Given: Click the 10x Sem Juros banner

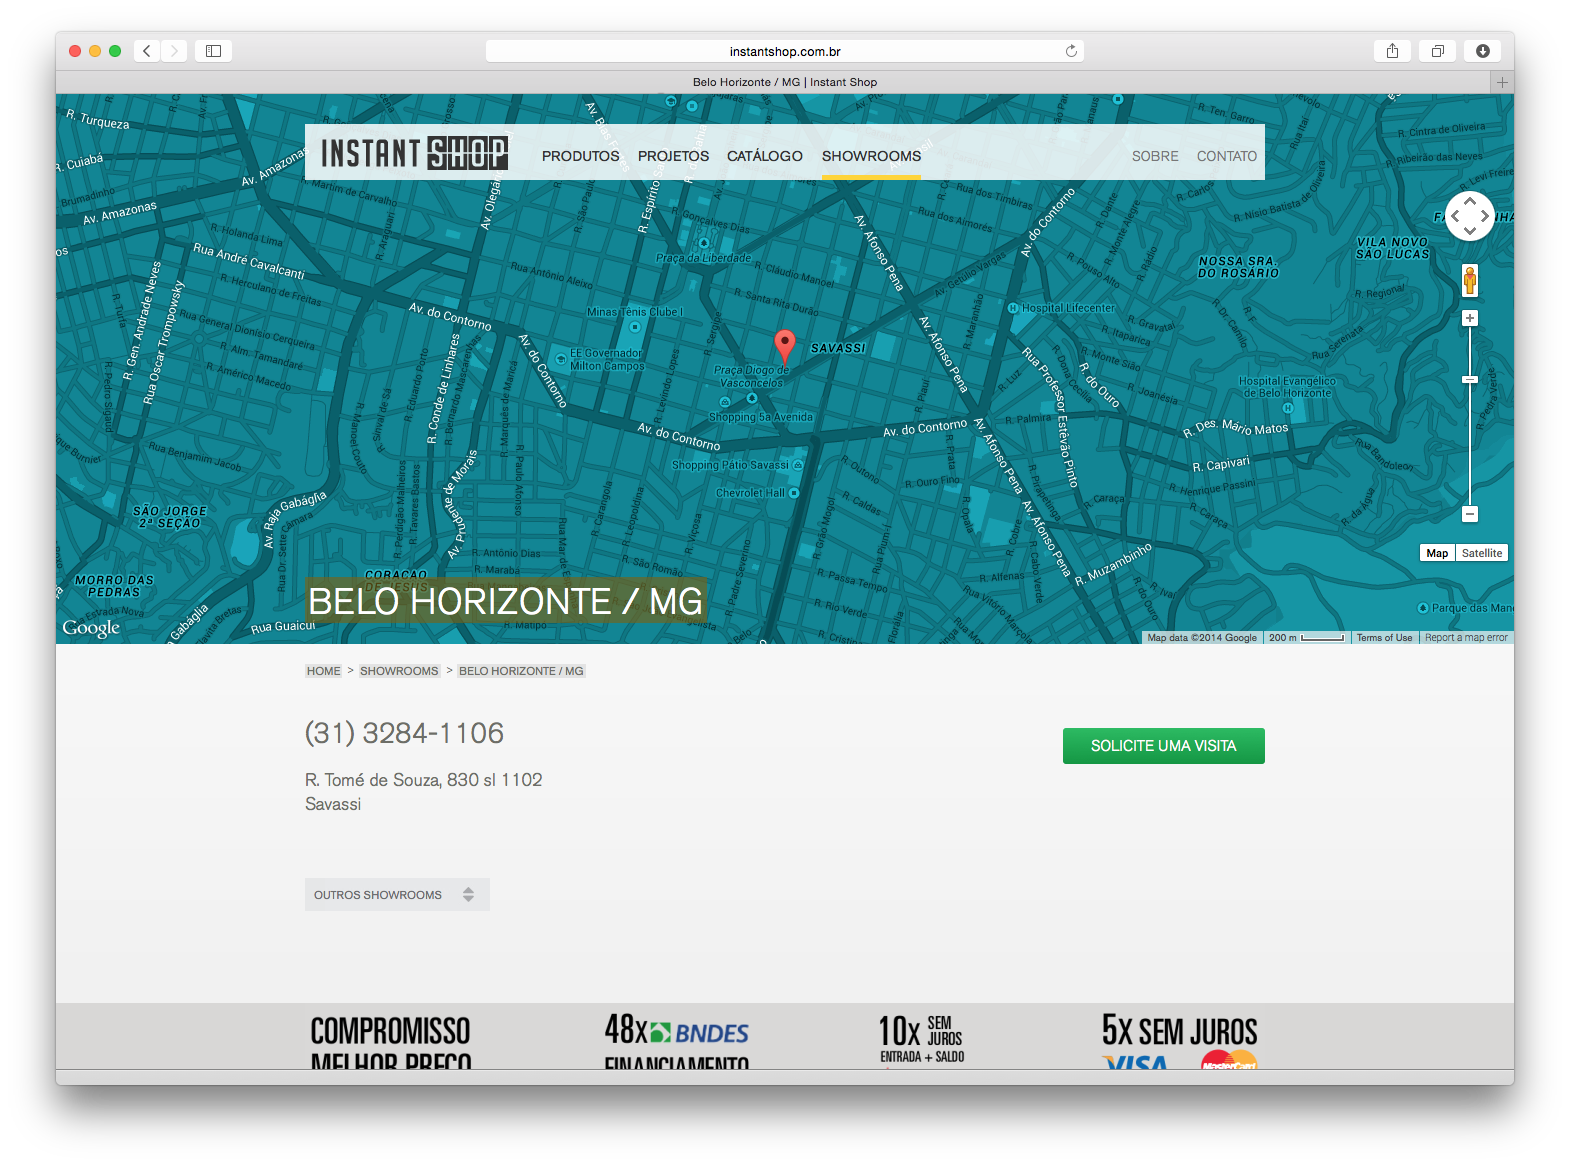Looking at the screenshot, I should pos(921,1040).
